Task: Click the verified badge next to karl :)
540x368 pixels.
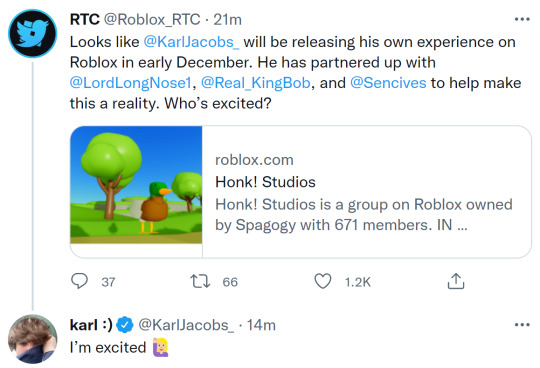Action: tap(125, 325)
